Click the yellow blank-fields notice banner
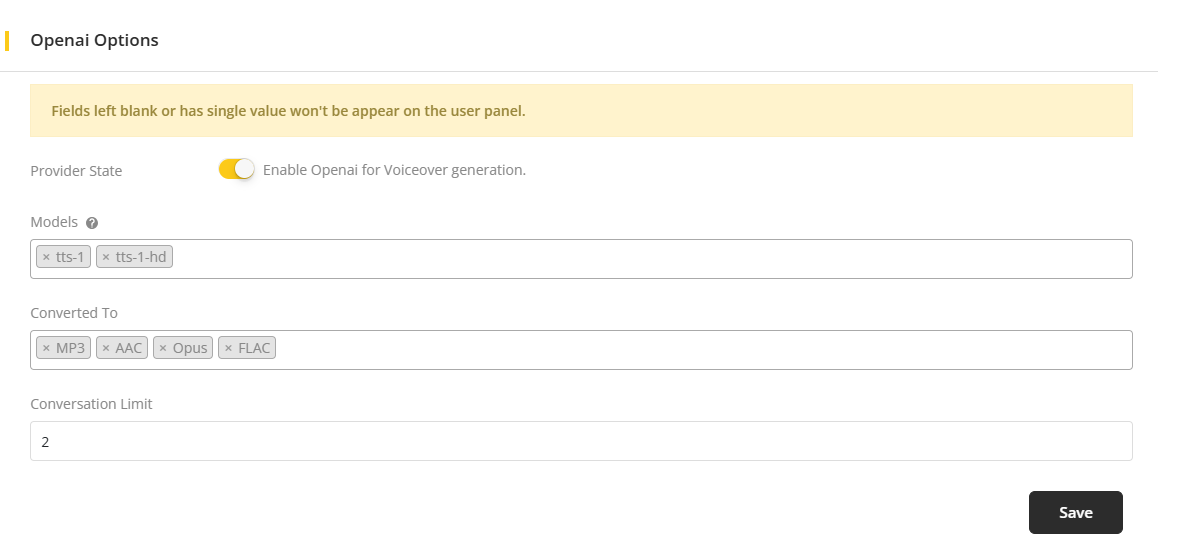The height and width of the screenshot is (554, 1182). [x=580, y=110]
